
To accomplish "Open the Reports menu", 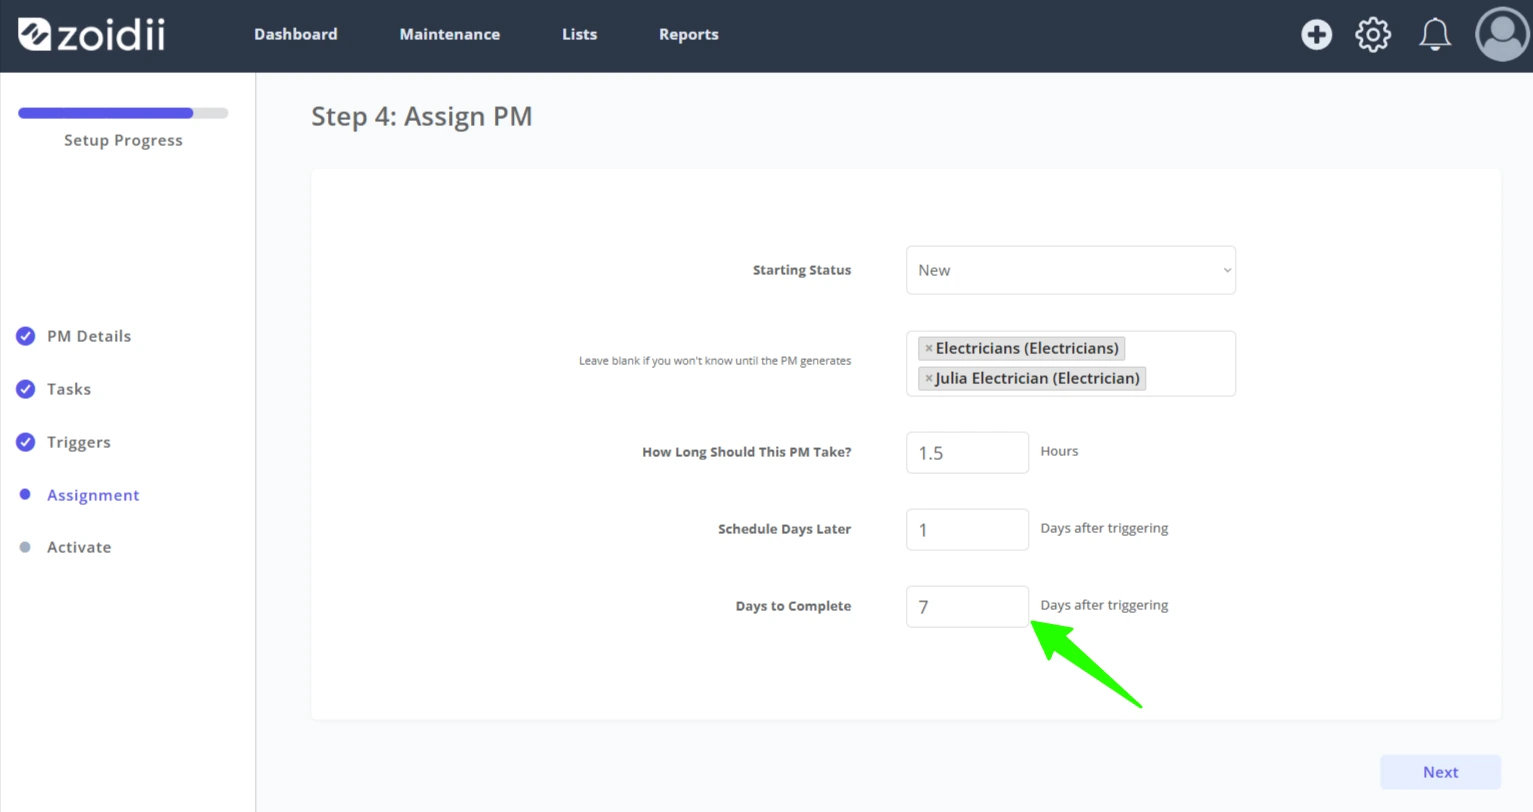I will coord(689,34).
